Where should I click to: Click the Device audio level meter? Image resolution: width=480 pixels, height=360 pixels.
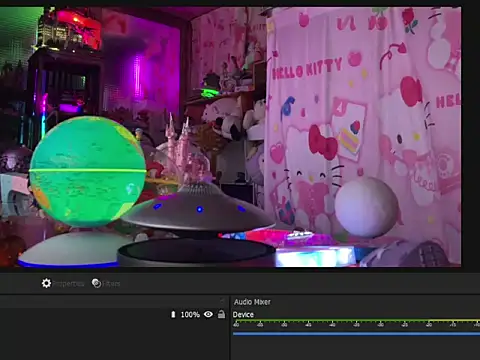356,323
